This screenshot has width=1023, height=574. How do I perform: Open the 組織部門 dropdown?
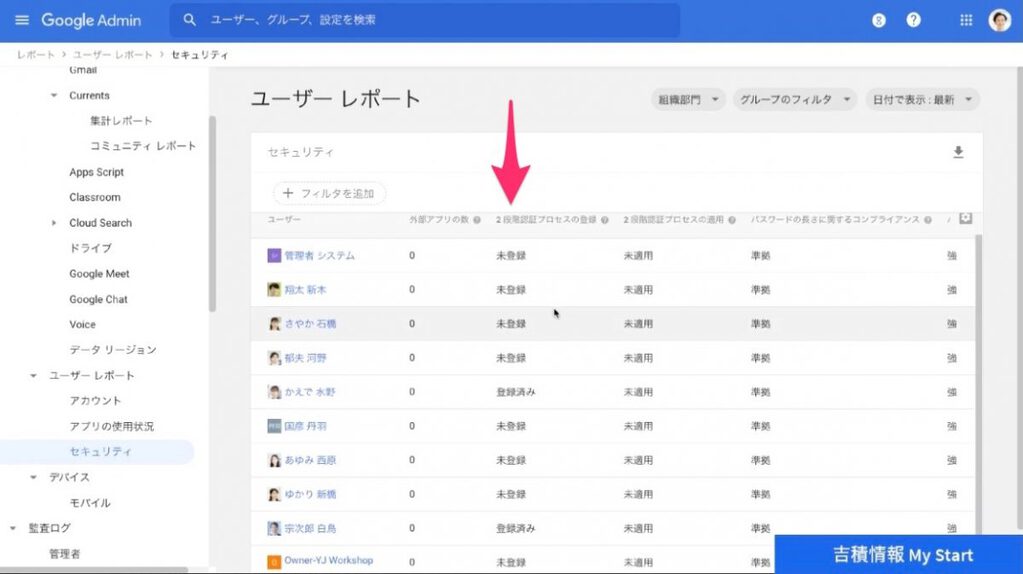[x=688, y=100]
